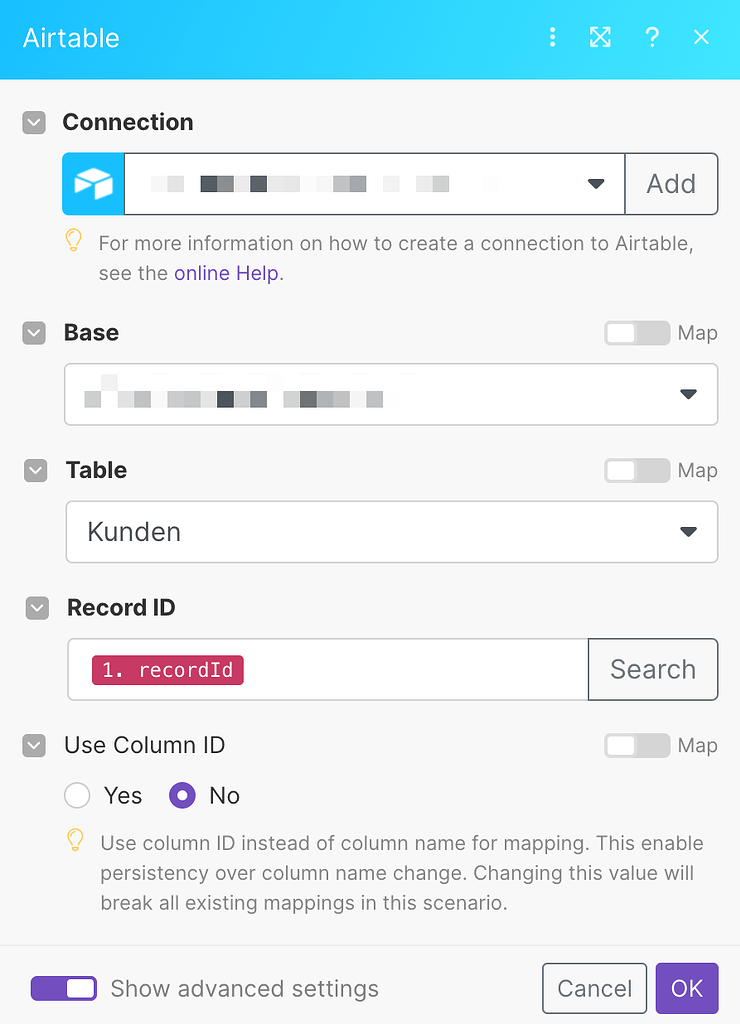This screenshot has height=1024, width=740.
Task: Turn off Show advanced settings
Action: coord(63,988)
